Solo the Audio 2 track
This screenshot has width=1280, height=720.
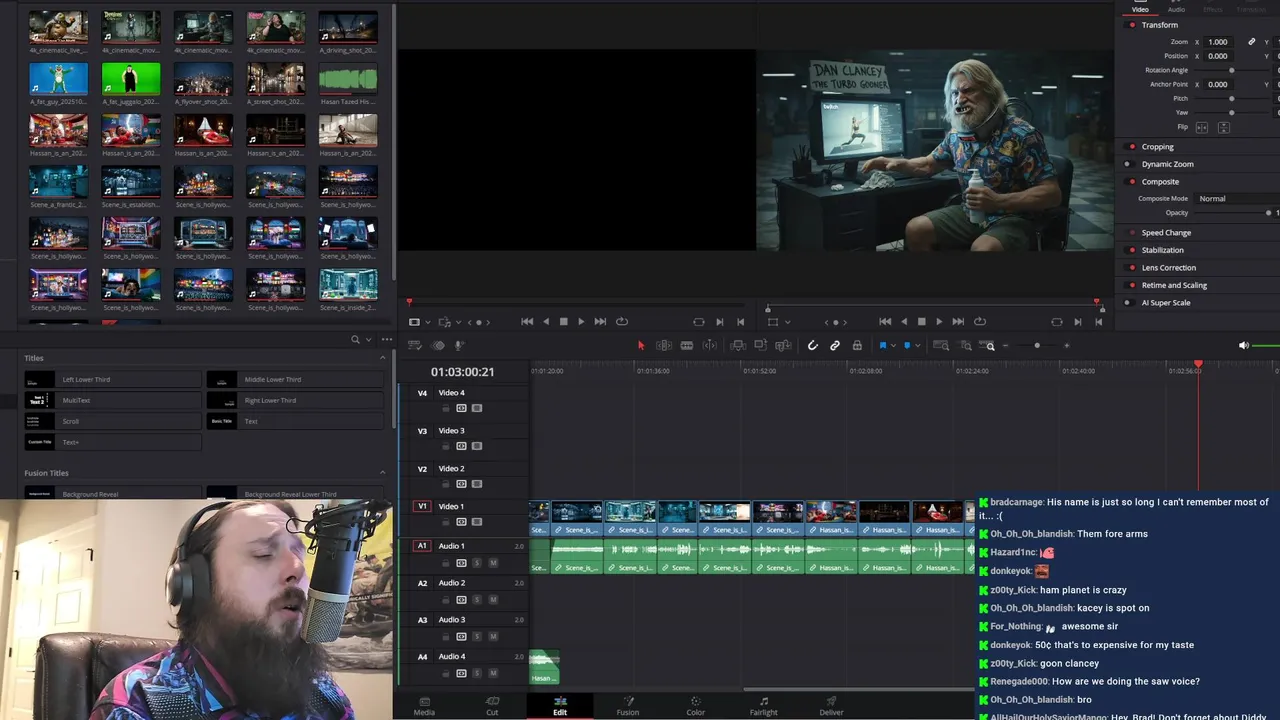click(x=477, y=600)
